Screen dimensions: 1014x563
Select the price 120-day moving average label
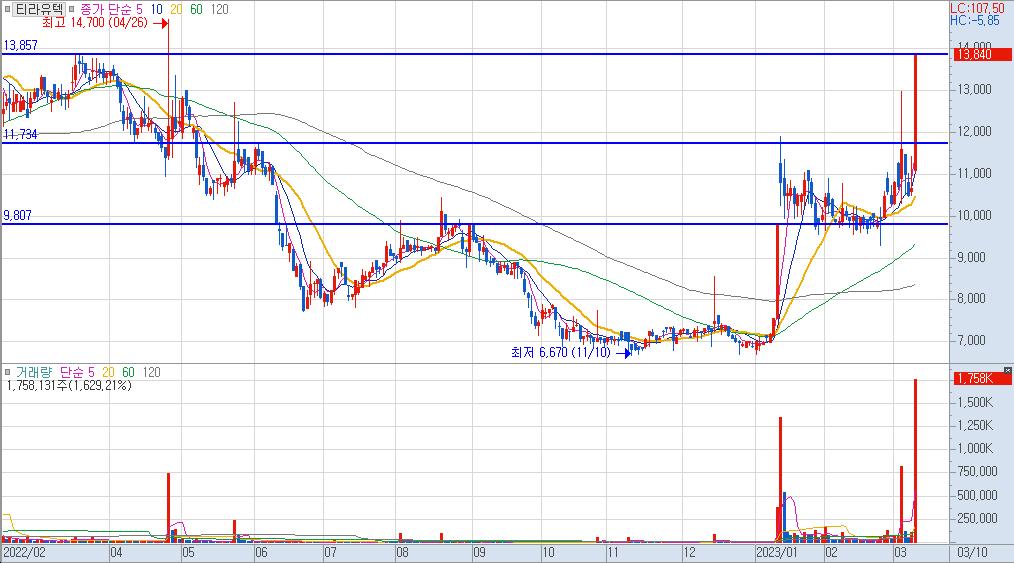[219, 9]
